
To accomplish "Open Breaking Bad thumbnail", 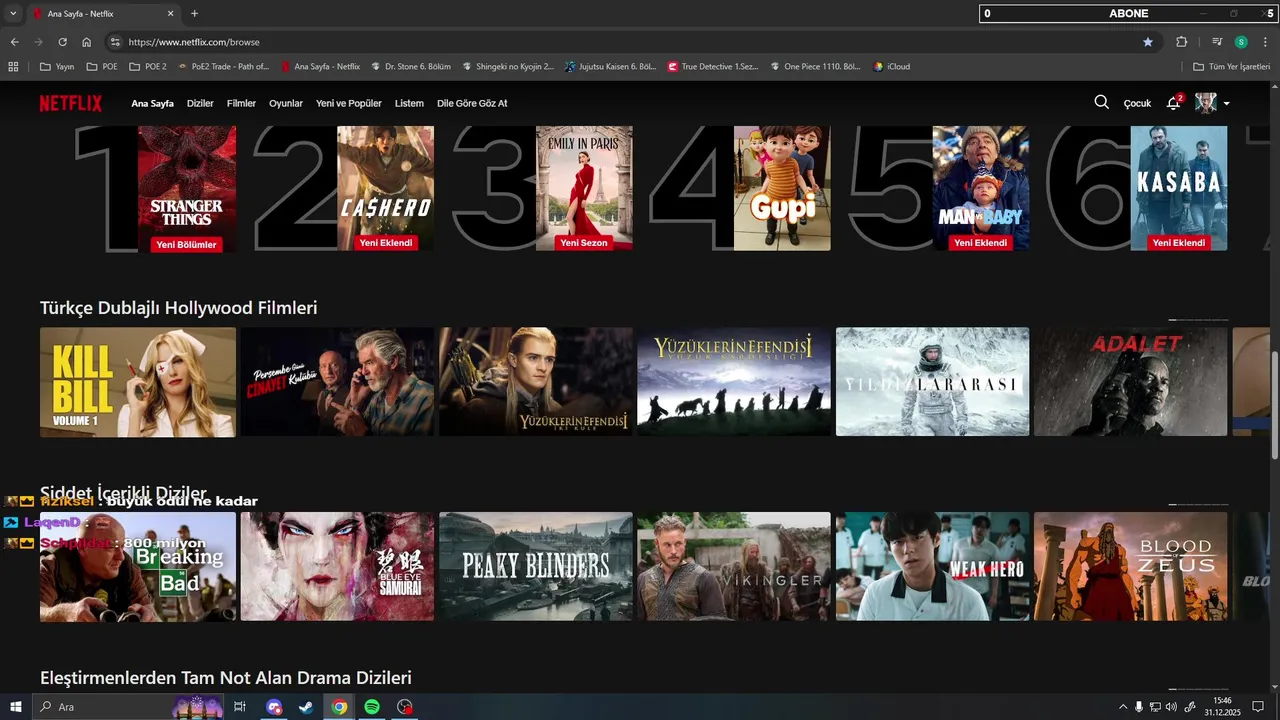I will (x=138, y=567).
